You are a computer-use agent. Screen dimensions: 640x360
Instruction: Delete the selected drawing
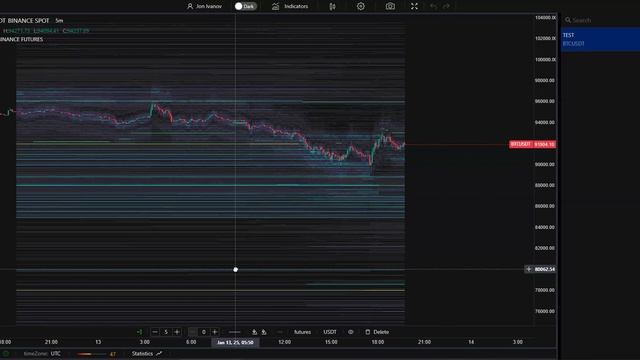point(377,332)
